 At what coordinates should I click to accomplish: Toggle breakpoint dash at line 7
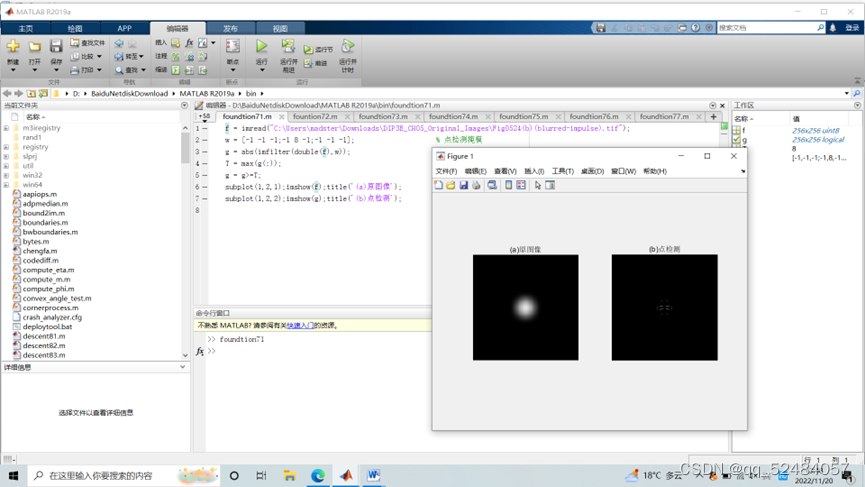(x=205, y=199)
